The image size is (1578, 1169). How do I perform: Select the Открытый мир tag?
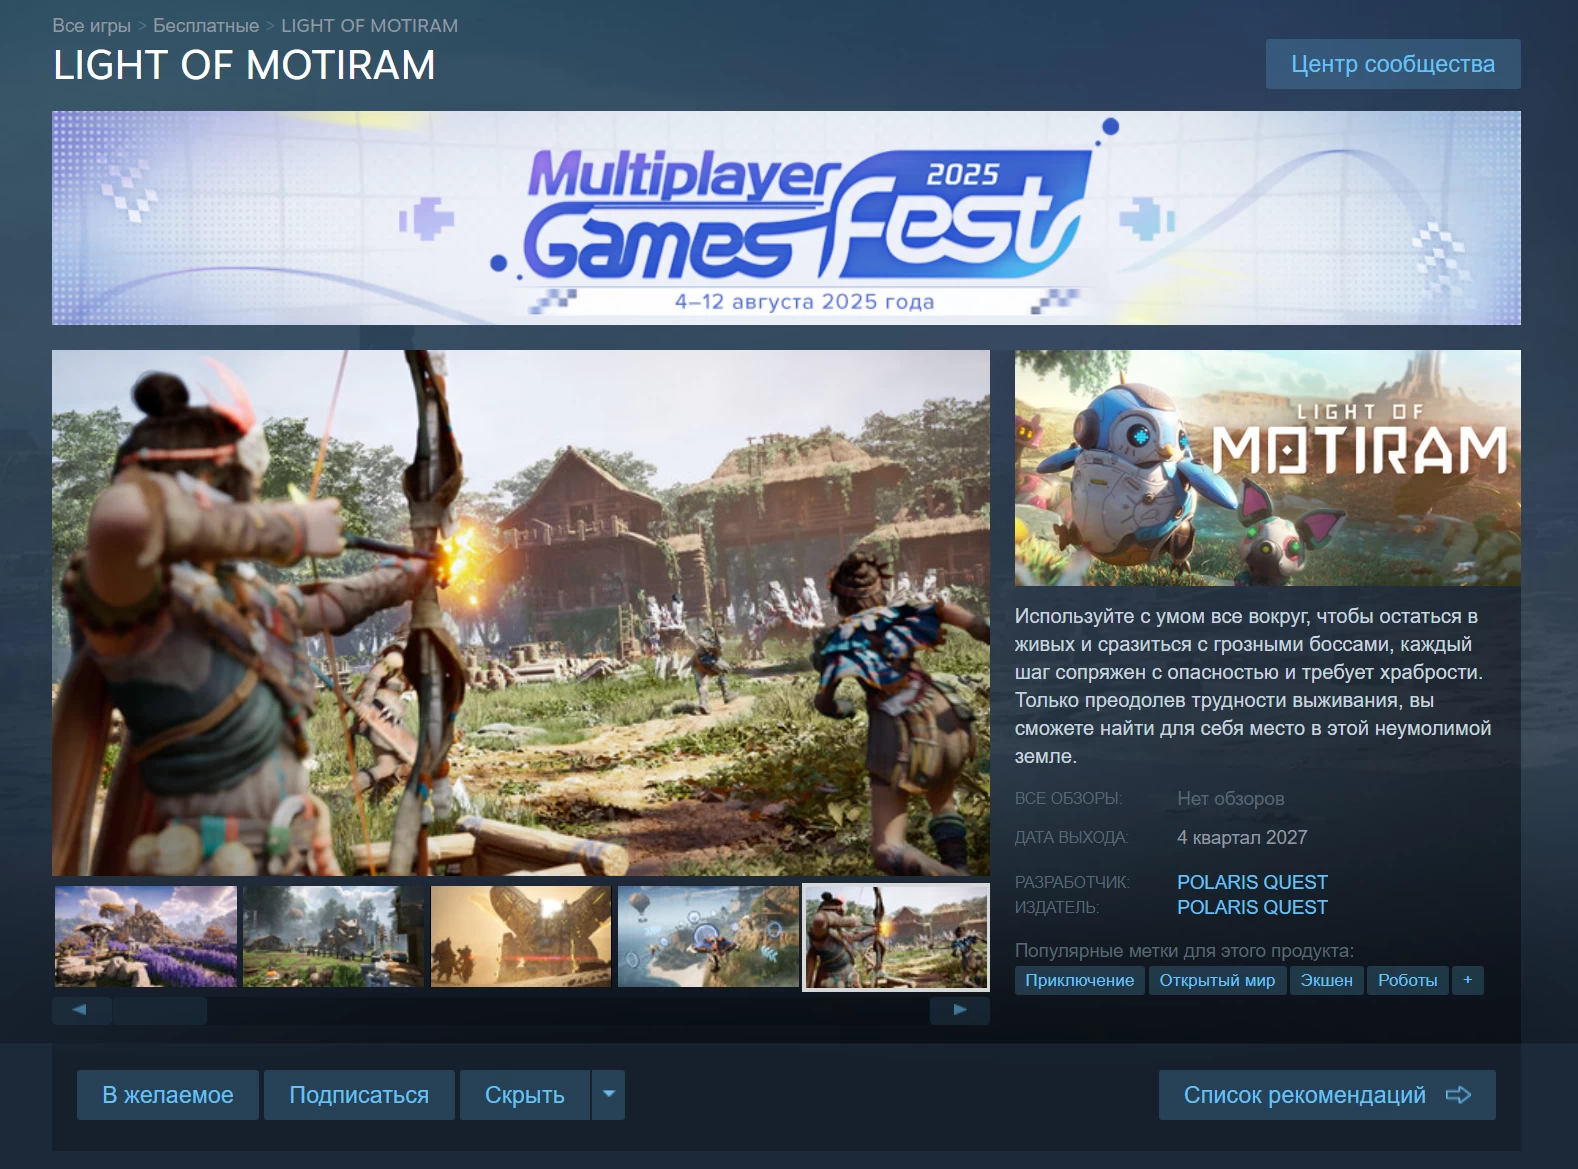pyautogui.click(x=1217, y=980)
